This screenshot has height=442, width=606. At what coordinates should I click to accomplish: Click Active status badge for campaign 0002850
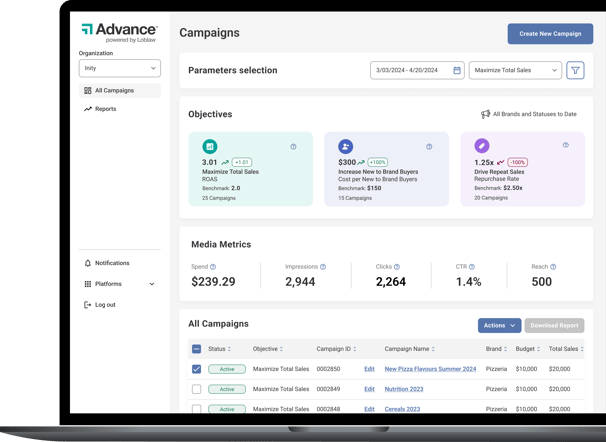[x=227, y=369]
